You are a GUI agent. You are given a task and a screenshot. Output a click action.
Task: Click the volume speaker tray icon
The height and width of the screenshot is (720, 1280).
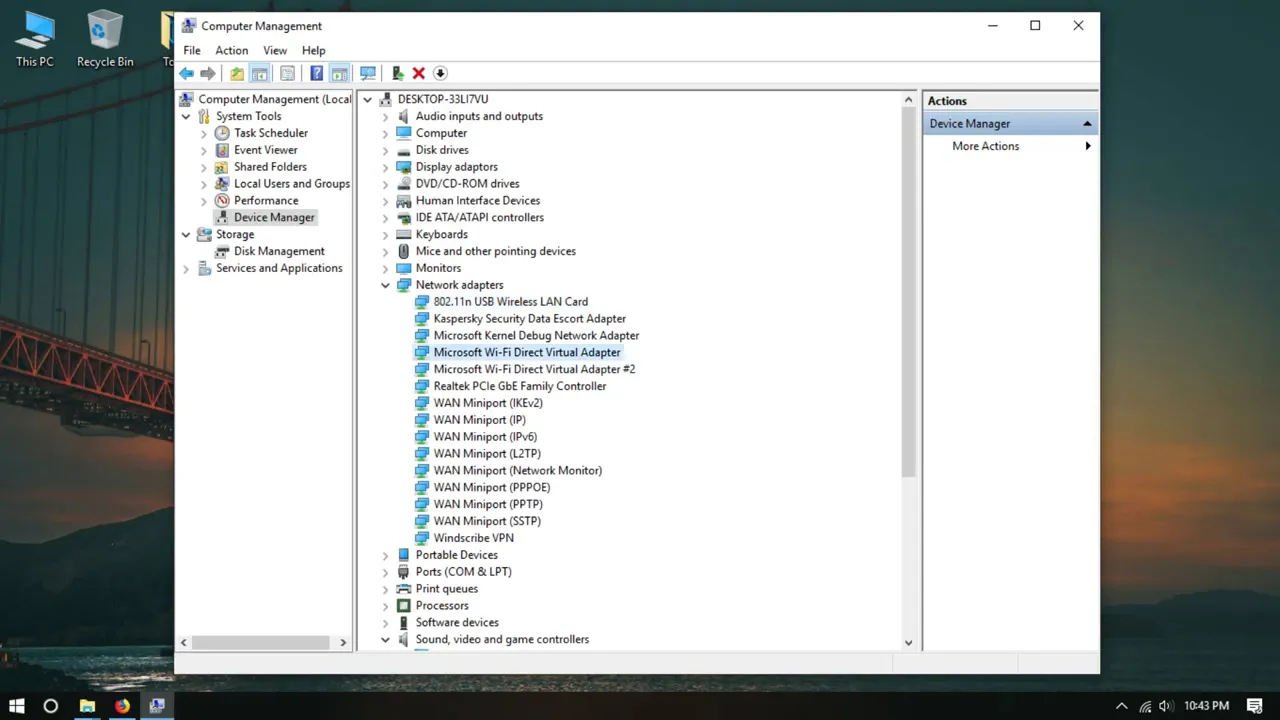point(1167,706)
